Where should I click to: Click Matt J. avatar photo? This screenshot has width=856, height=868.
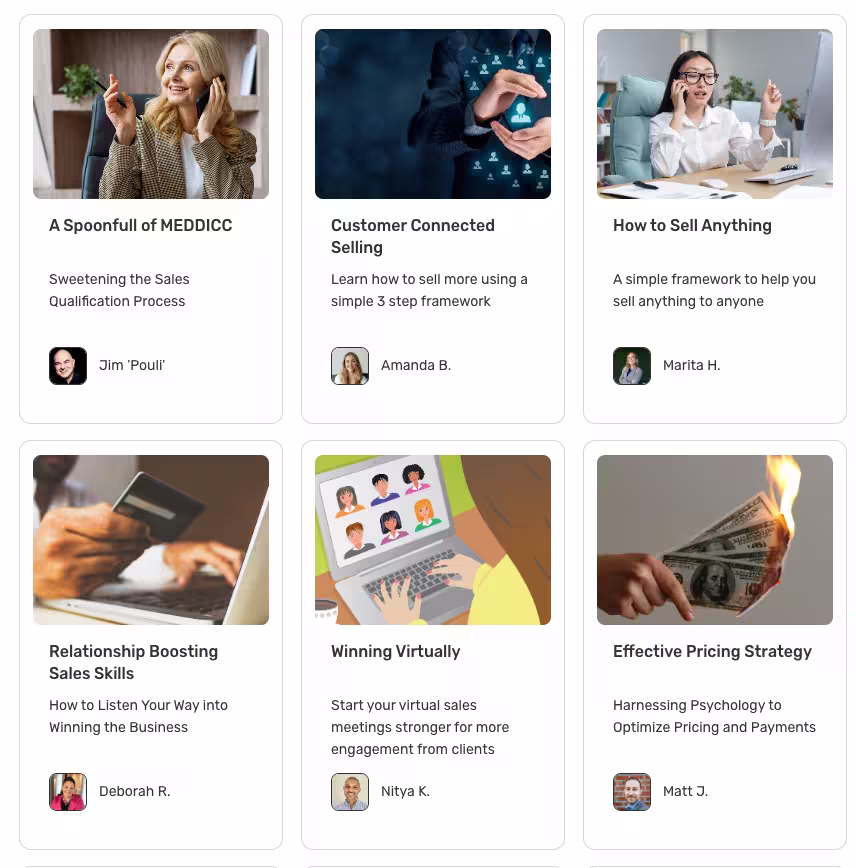632,792
